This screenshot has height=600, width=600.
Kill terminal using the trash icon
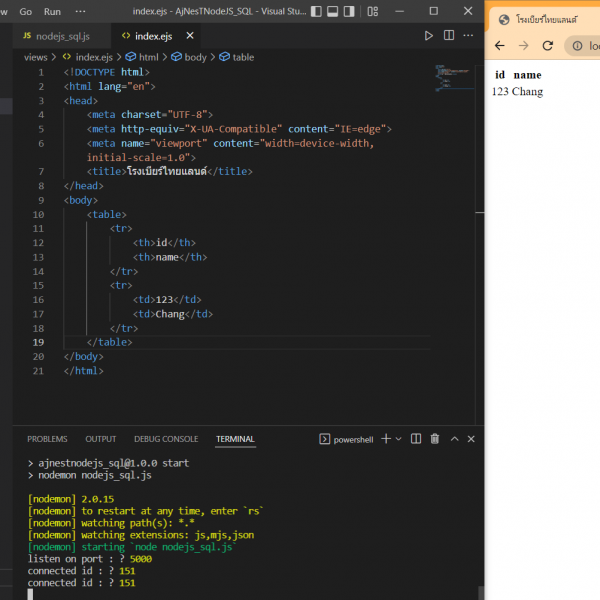point(434,439)
